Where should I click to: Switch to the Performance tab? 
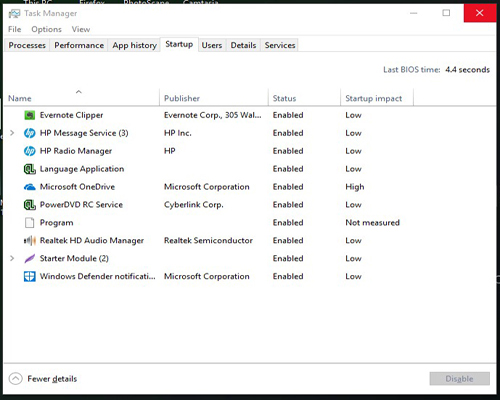click(79, 45)
